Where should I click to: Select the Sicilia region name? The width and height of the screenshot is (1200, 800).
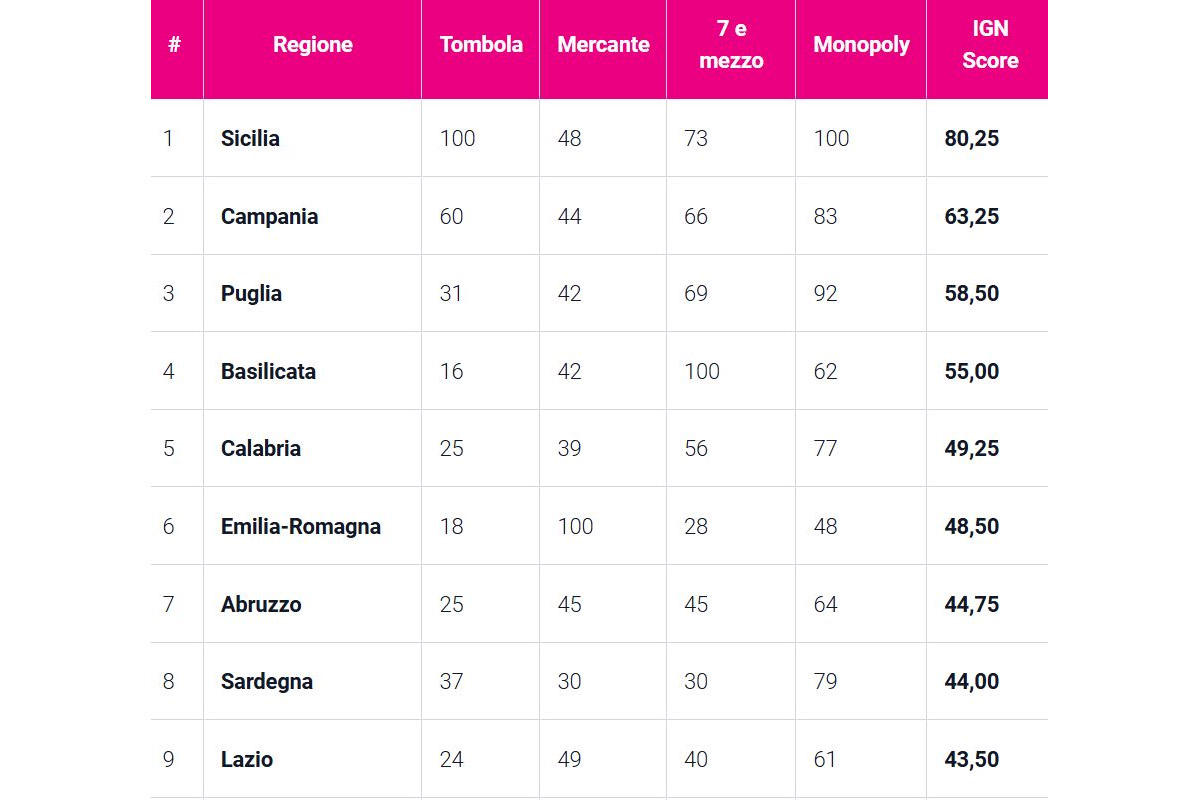[x=250, y=138]
